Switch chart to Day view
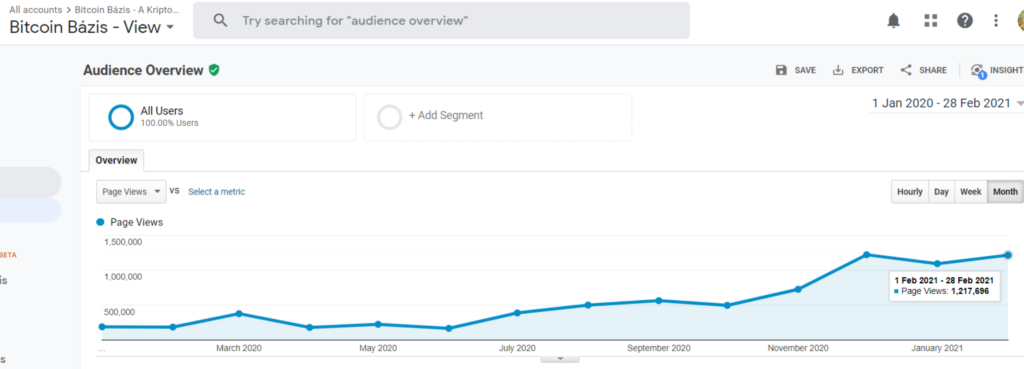The image size is (1024, 369). (941, 192)
